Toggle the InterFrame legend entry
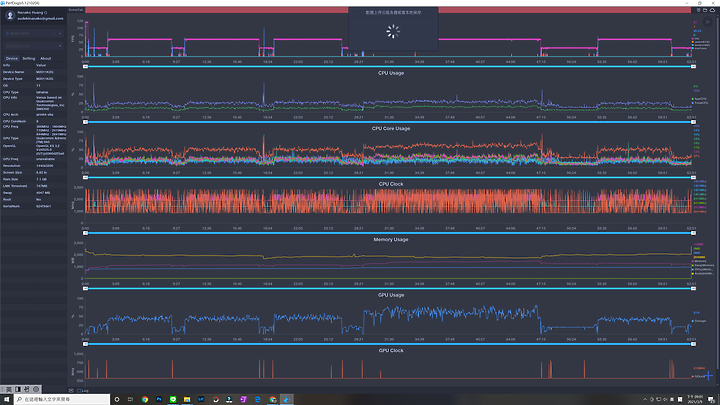Viewport: 720px width, 405px height. coord(700,48)
